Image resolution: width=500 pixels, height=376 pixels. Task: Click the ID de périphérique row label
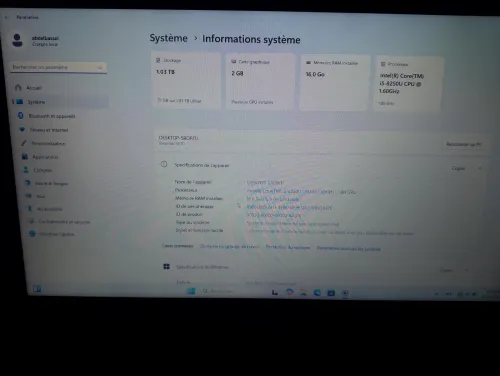195,206
